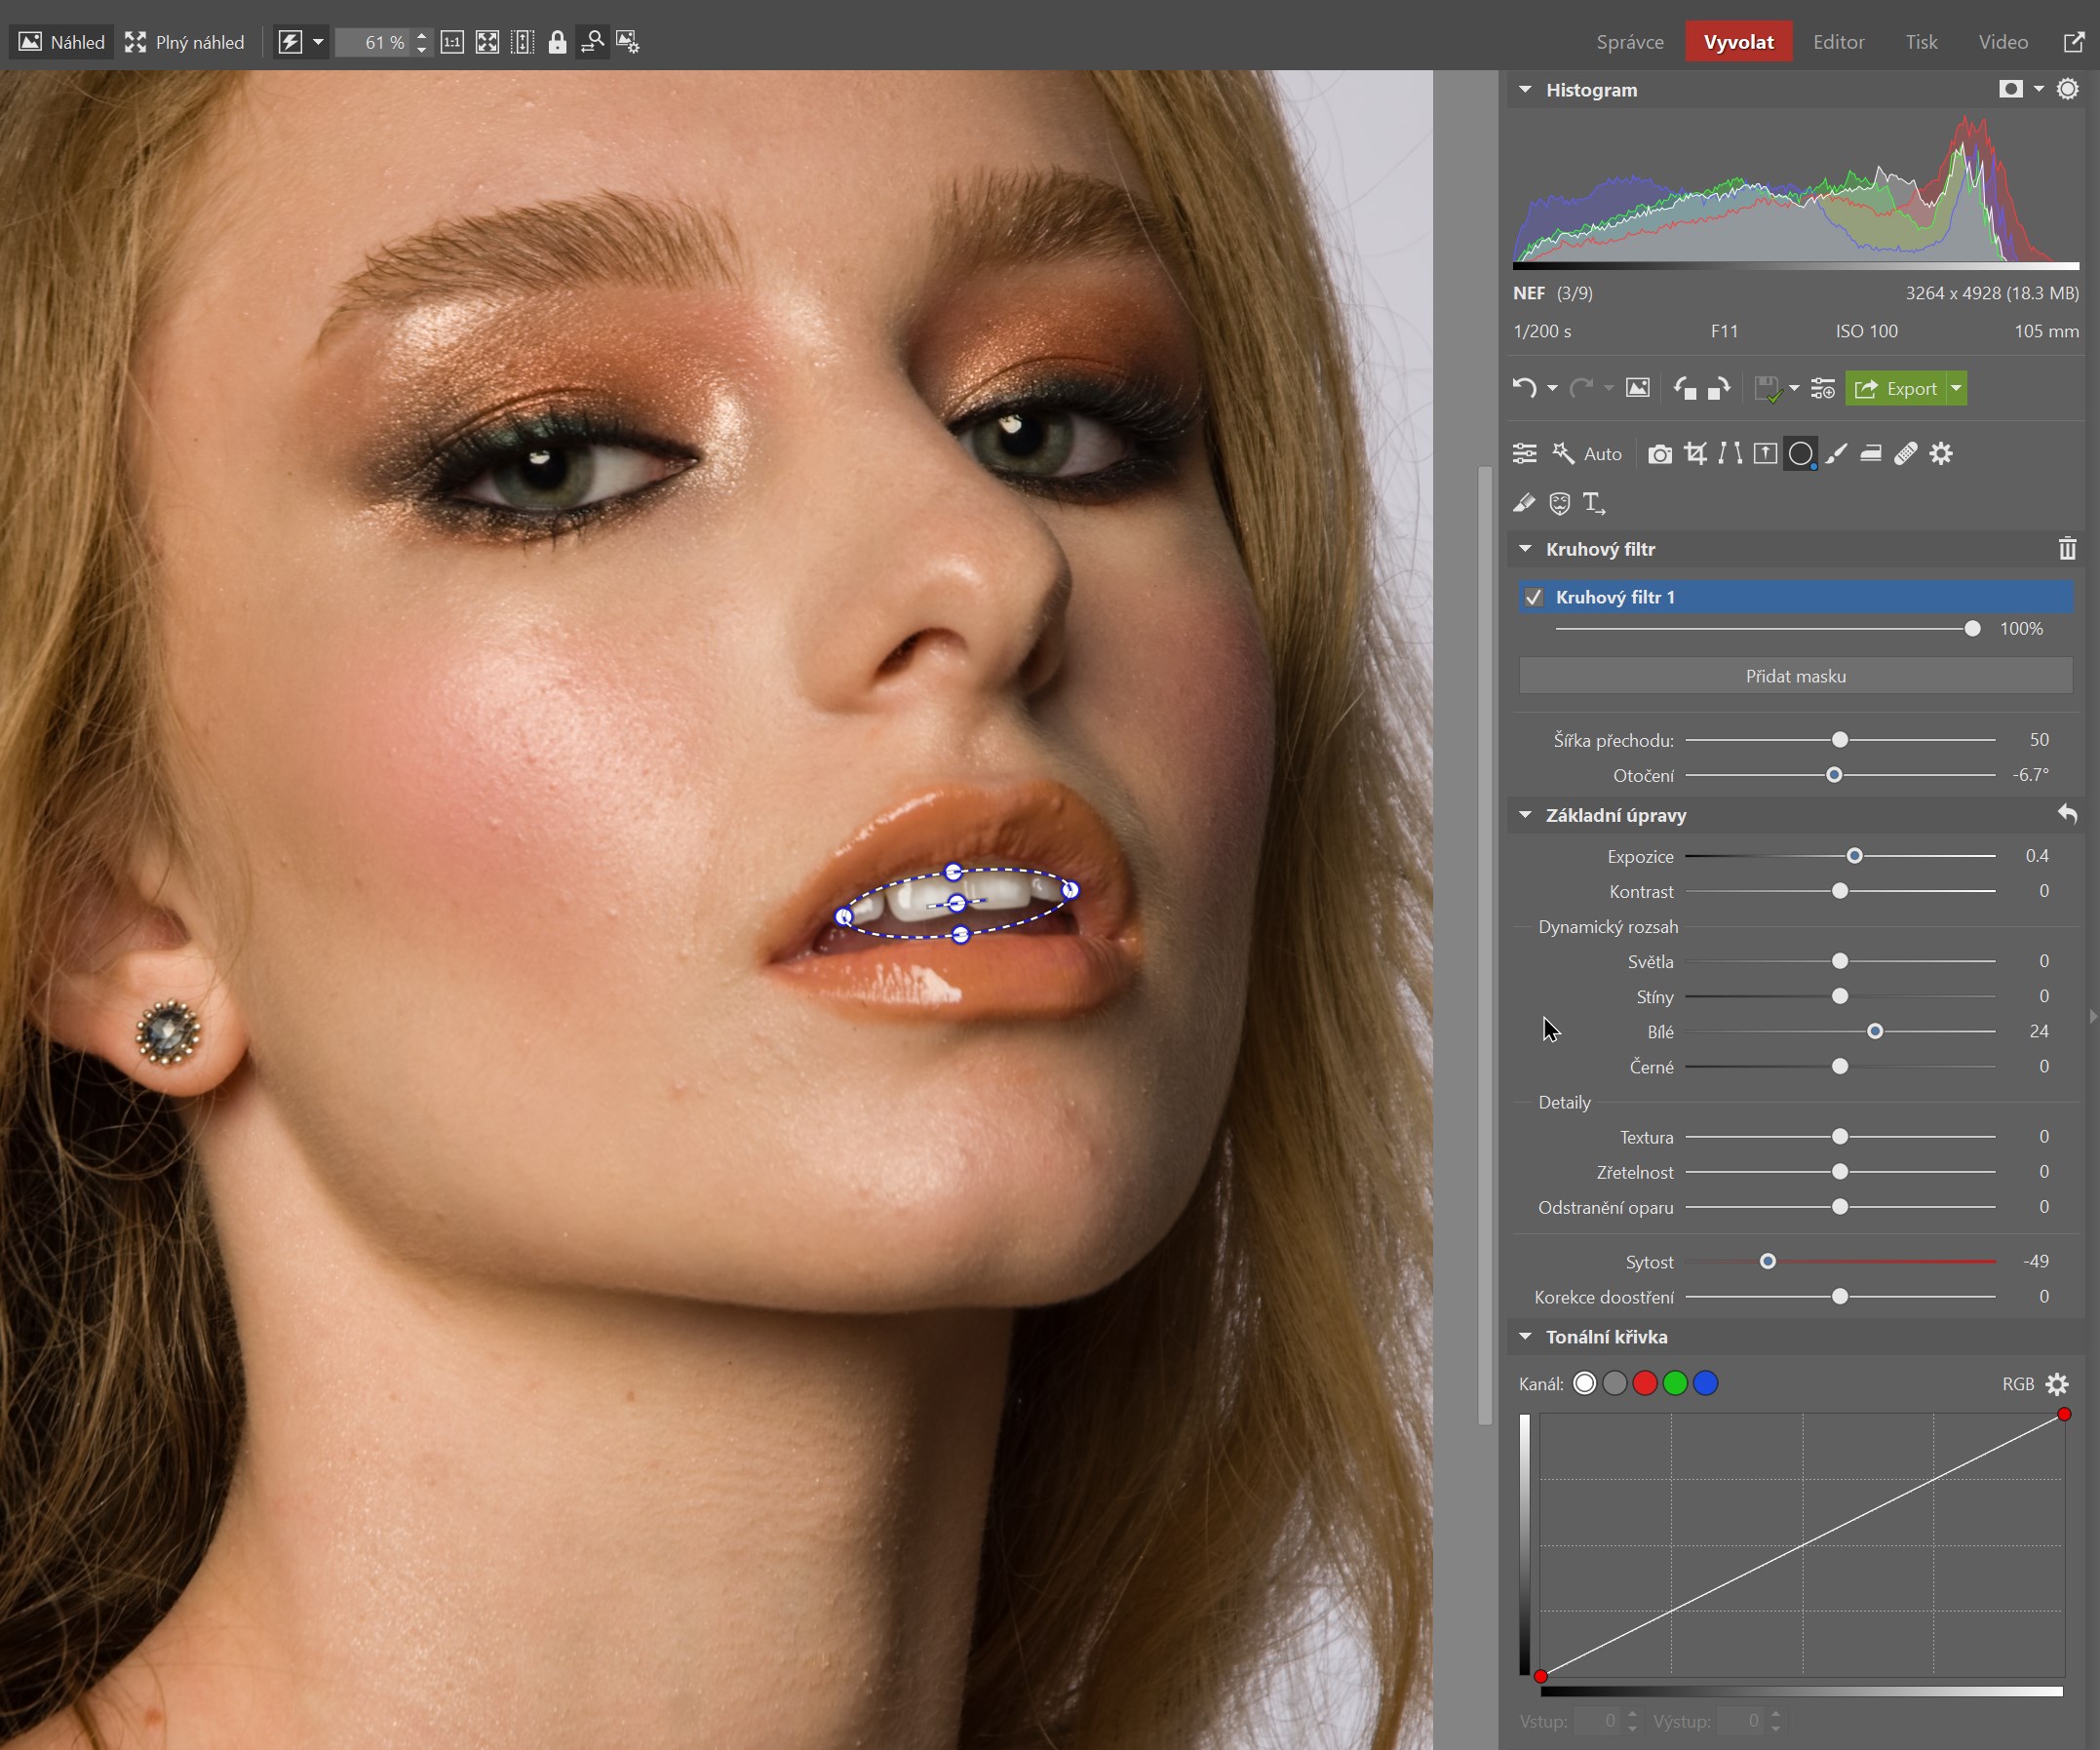The width and height of the screenshot is (2100, 1750).
Task: Collapse the Histogram panel
Action: click(x=1525, y=90)
